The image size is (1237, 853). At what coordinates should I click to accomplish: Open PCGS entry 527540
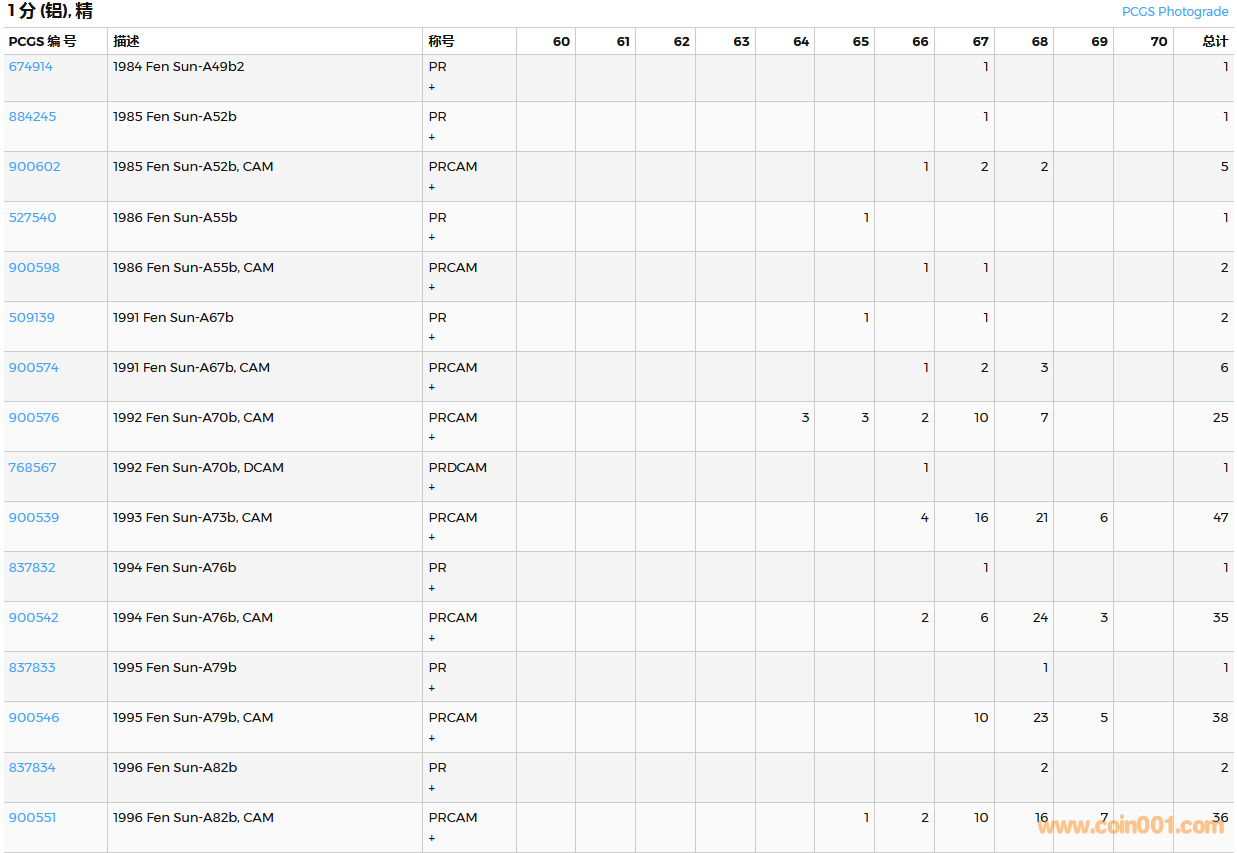(33, 217)
